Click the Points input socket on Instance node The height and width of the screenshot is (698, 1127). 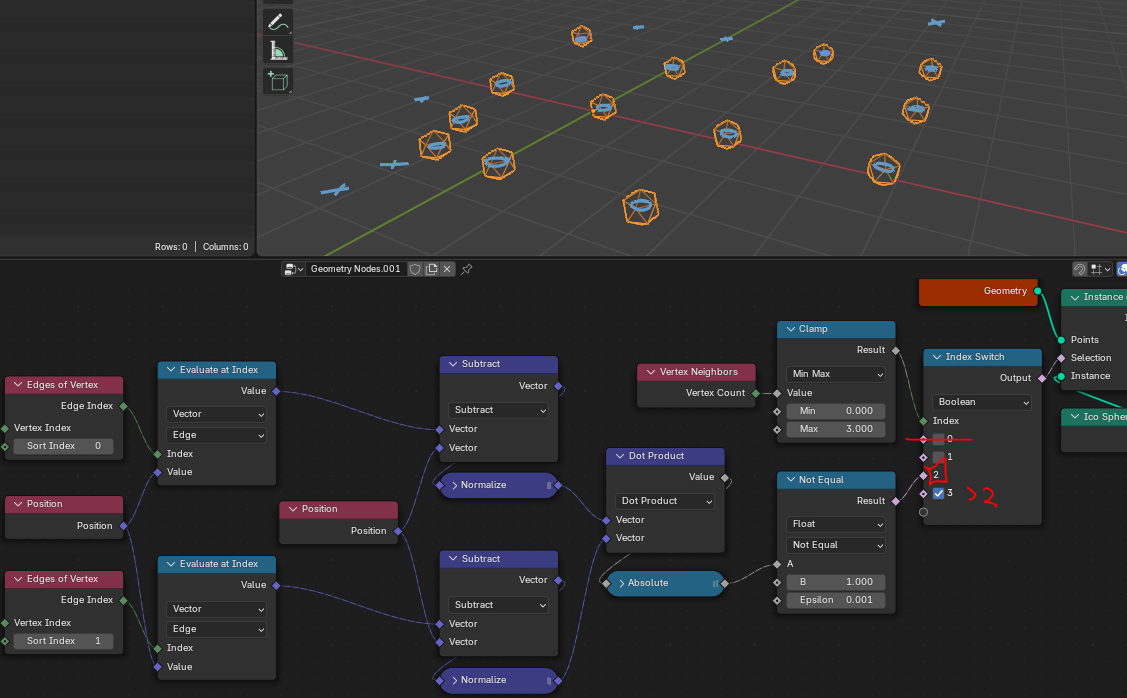pyautogui.click(x=1062, y=340)
